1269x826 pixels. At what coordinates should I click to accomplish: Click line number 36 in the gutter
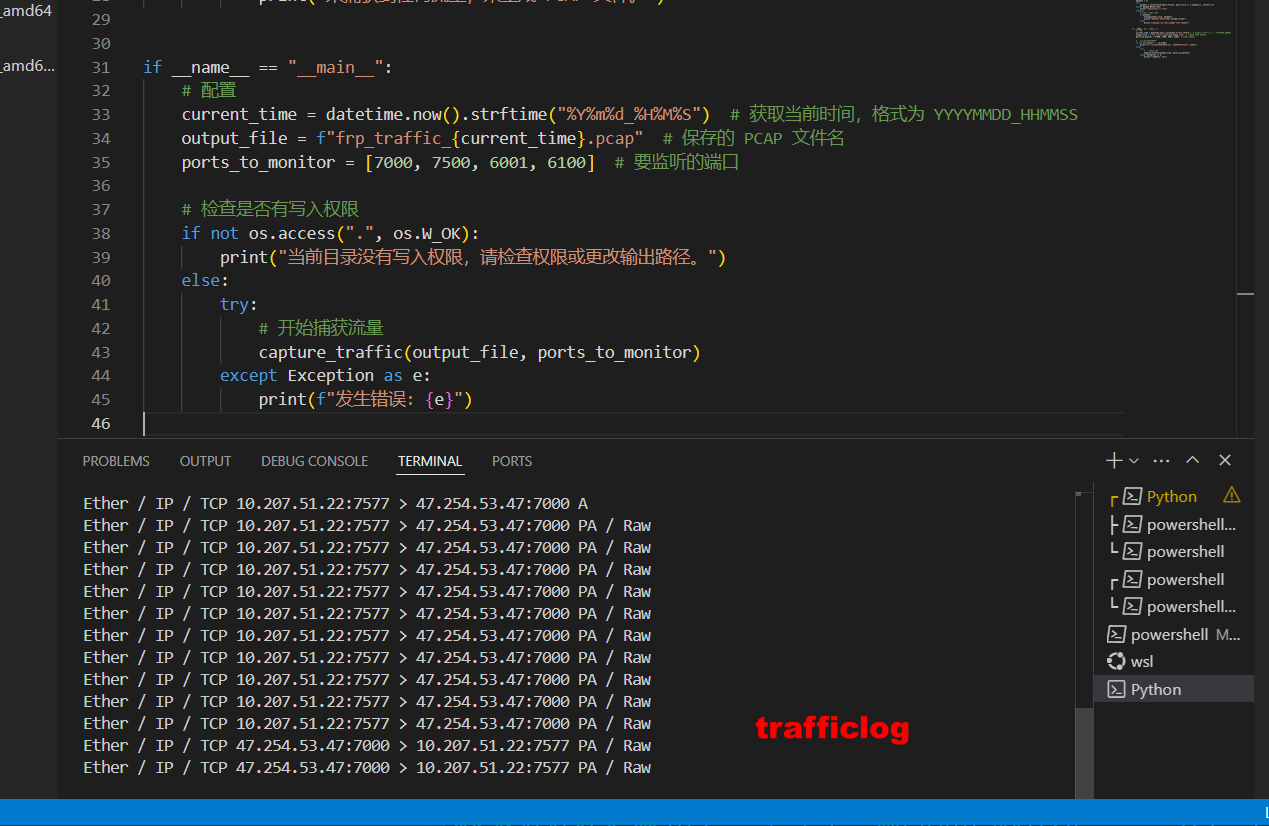pos(100,185)
